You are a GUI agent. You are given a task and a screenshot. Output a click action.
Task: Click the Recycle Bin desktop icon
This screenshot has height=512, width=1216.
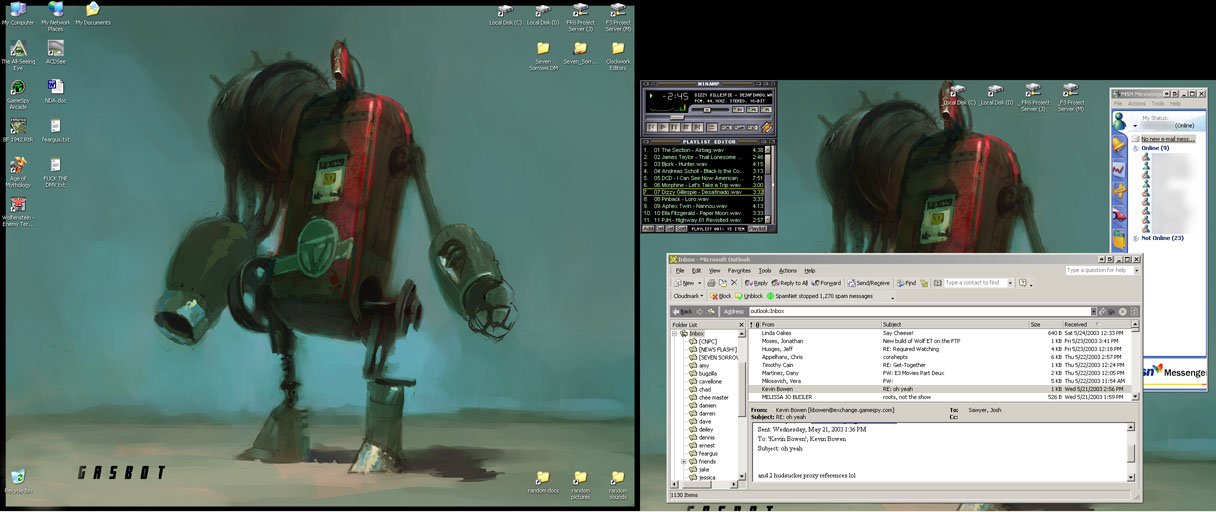point(17,482)
